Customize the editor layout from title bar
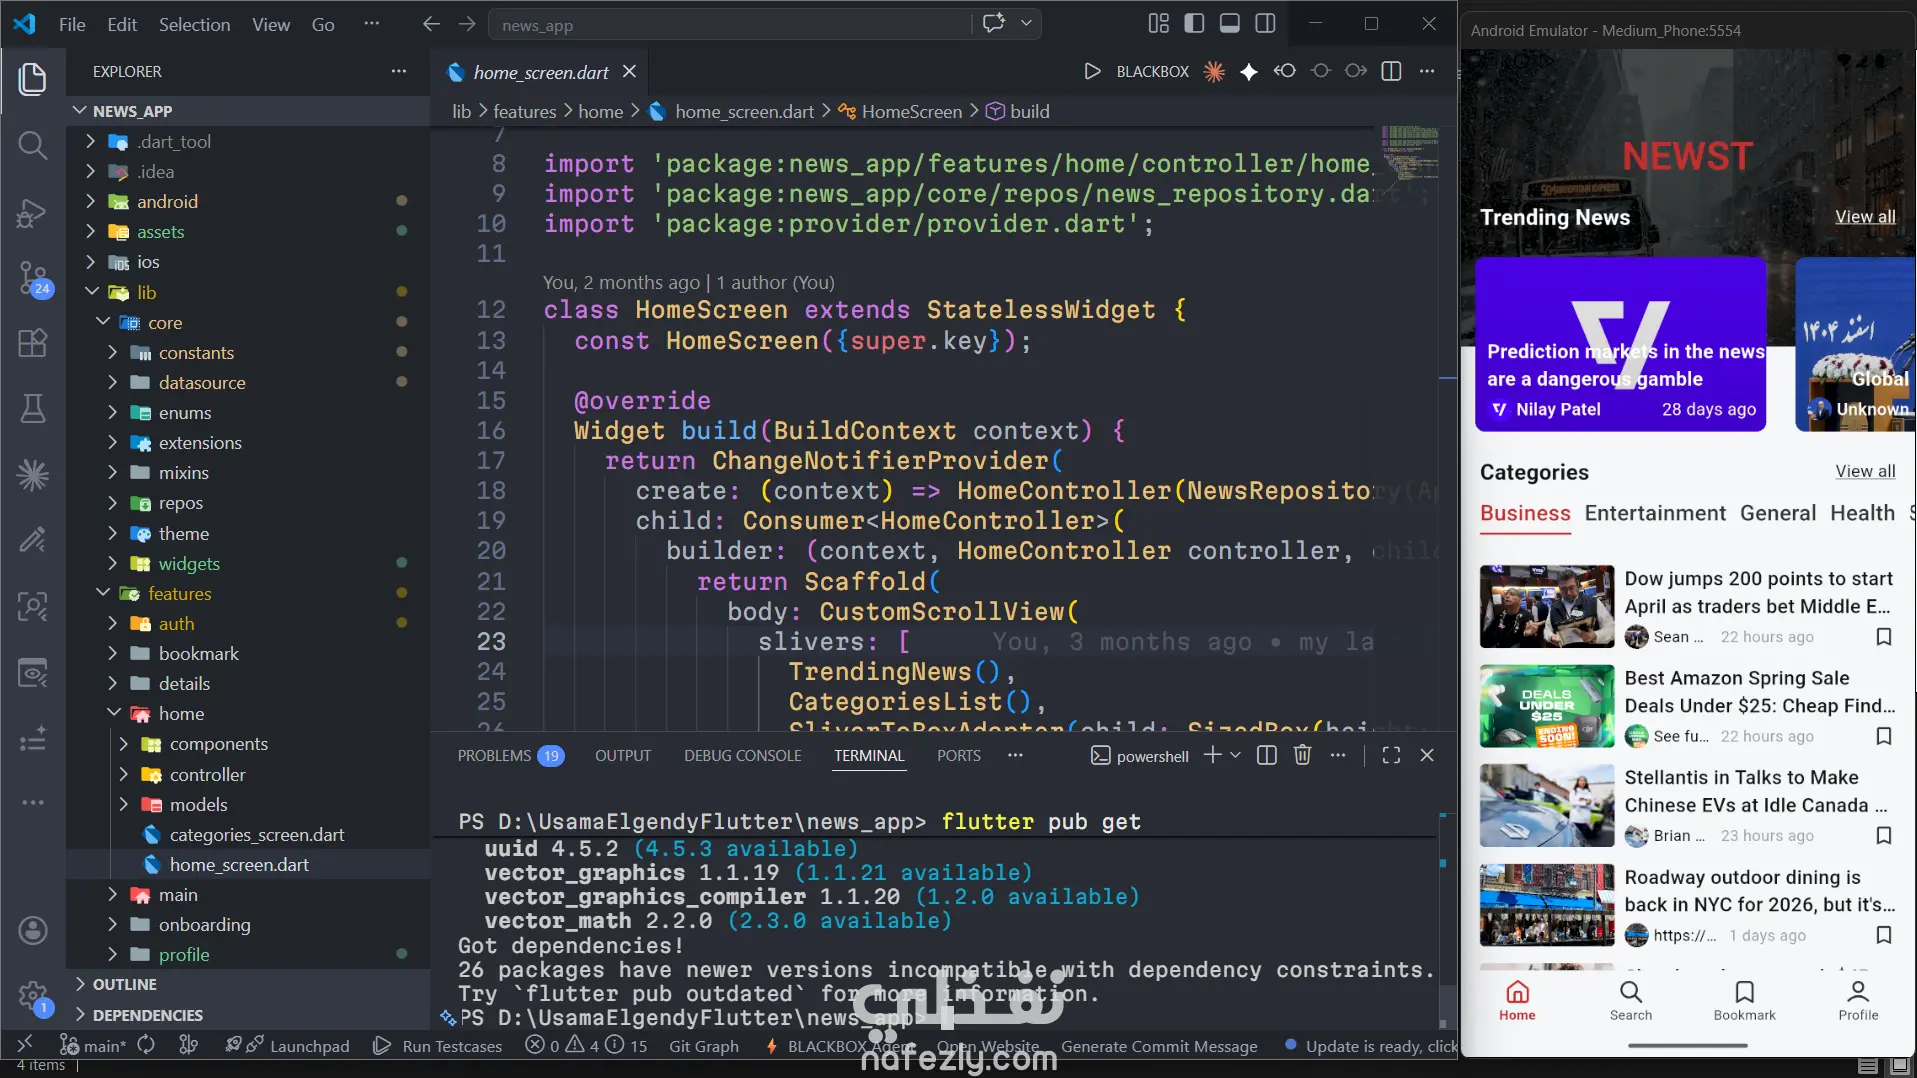The width and height of the screenshot is (1917, 1078). pos(1158,24)
